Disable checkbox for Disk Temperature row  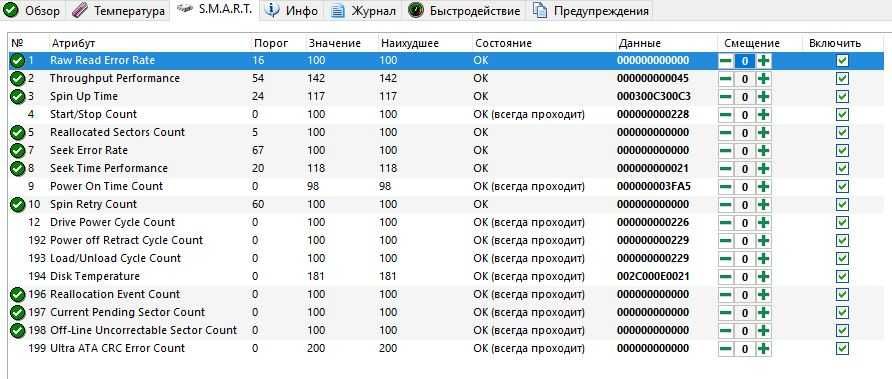(x=843, y=277)
